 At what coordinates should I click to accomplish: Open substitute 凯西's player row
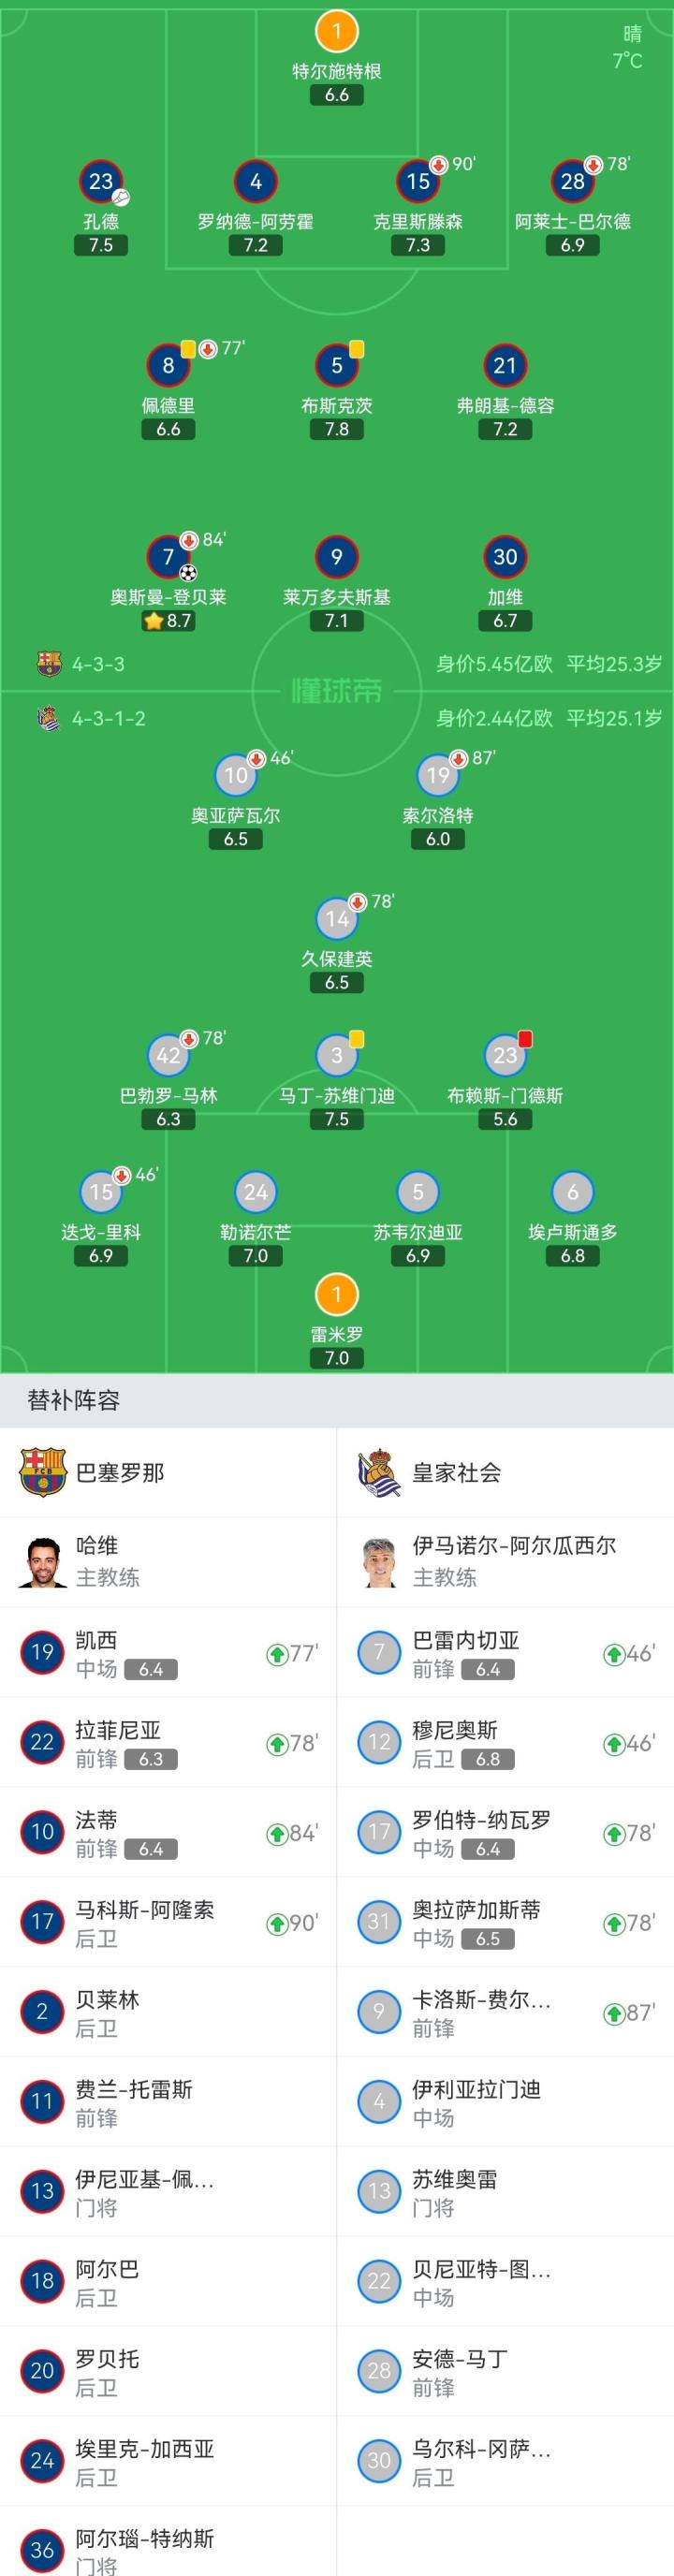click(x=168, y=1652)
